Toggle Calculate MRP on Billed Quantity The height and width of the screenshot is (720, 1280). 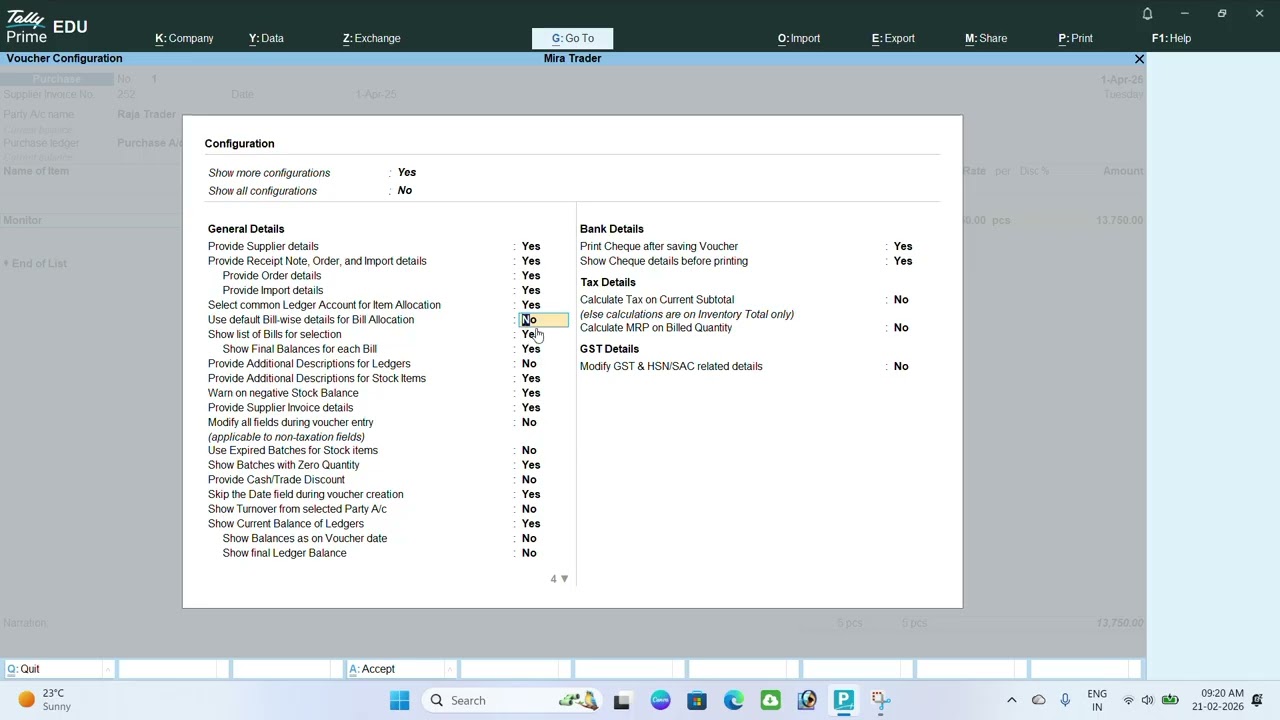(x=901, y=328)
